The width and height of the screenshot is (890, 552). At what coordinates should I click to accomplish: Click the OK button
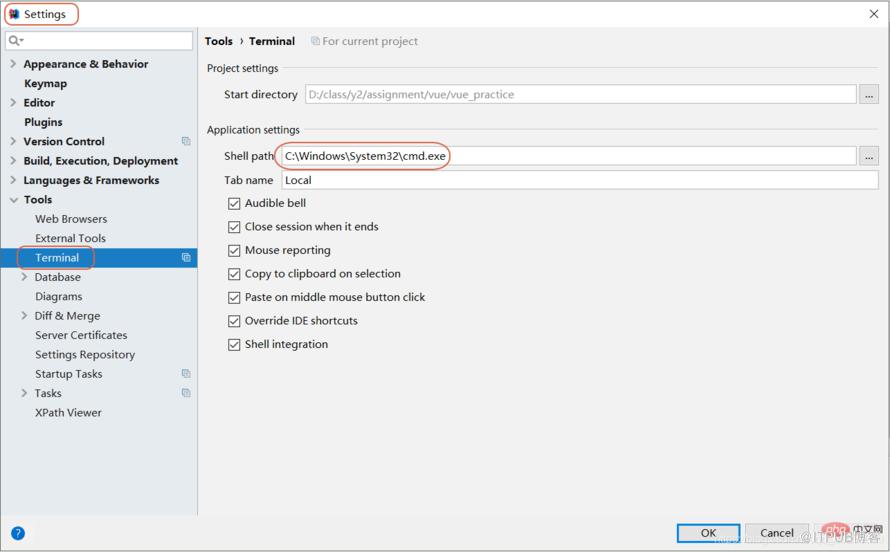(x=708, y=533)
